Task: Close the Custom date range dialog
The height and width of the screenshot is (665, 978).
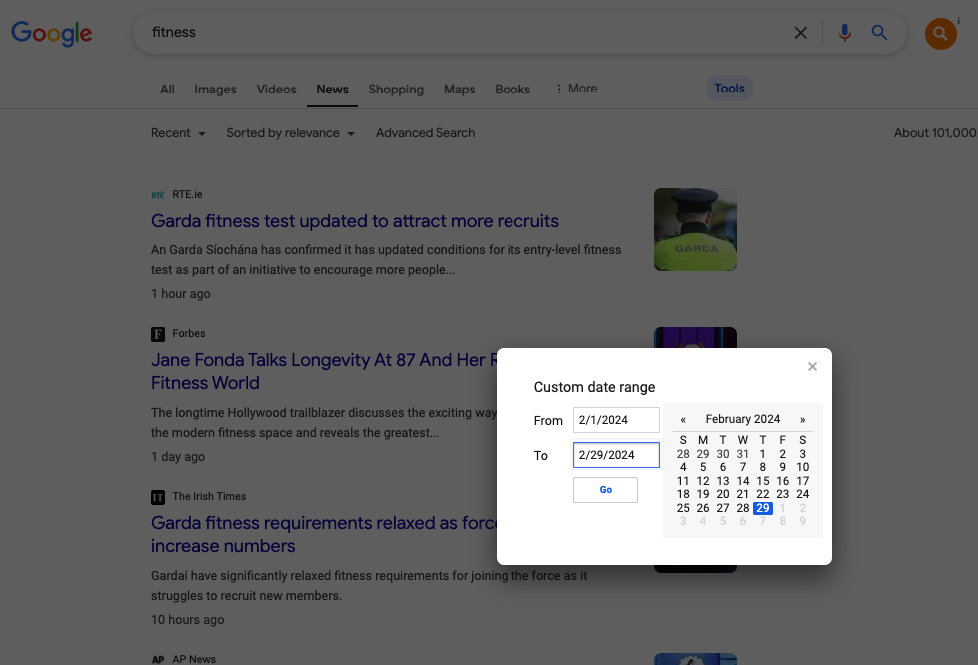Action: tap(812, 366)
